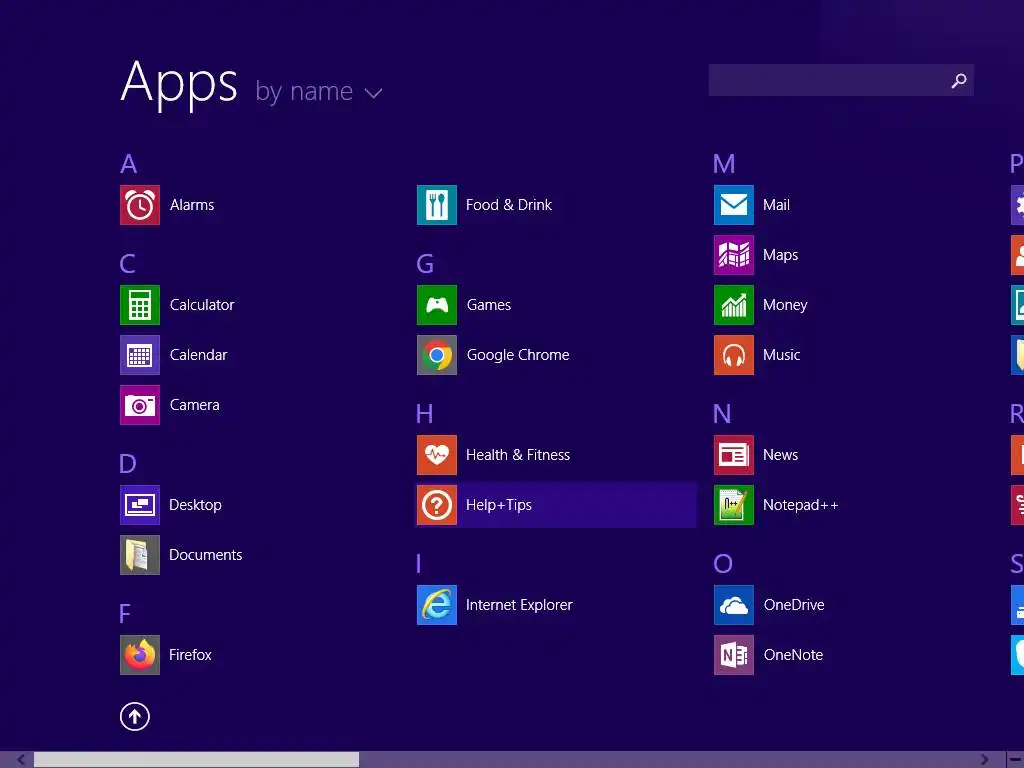
Task: Open the Calendar app icon
Action: coord(140,355)
